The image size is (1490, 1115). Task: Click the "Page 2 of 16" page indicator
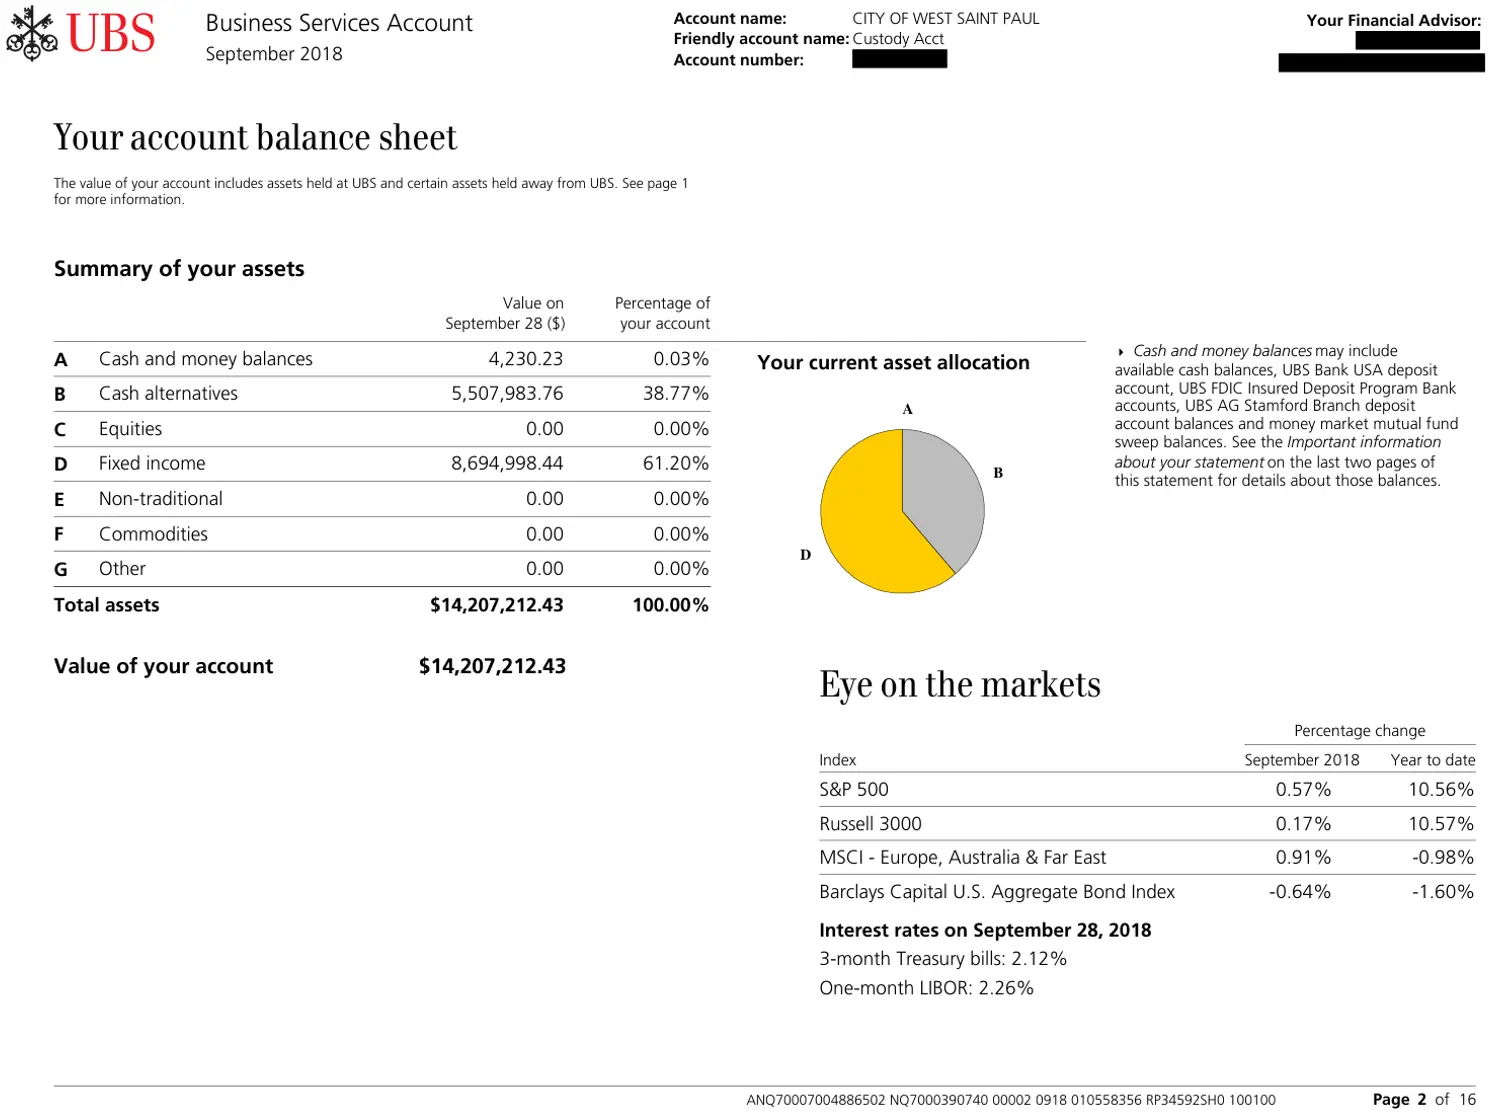point(1424,1100)
